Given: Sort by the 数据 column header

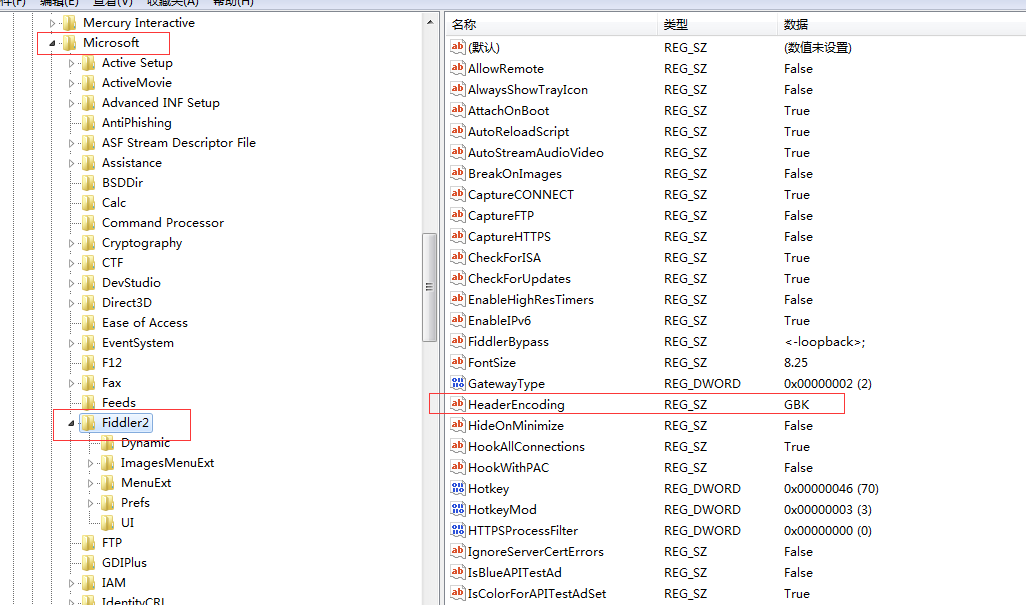Looking at the screenshot, I should coord(902,25).
